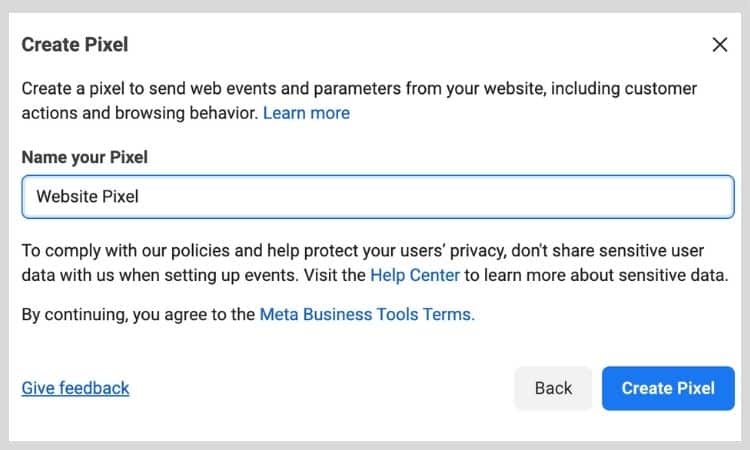Click the Create Pixel dialog heading
The height and width of the screenshot is (450, 750).
75,45
